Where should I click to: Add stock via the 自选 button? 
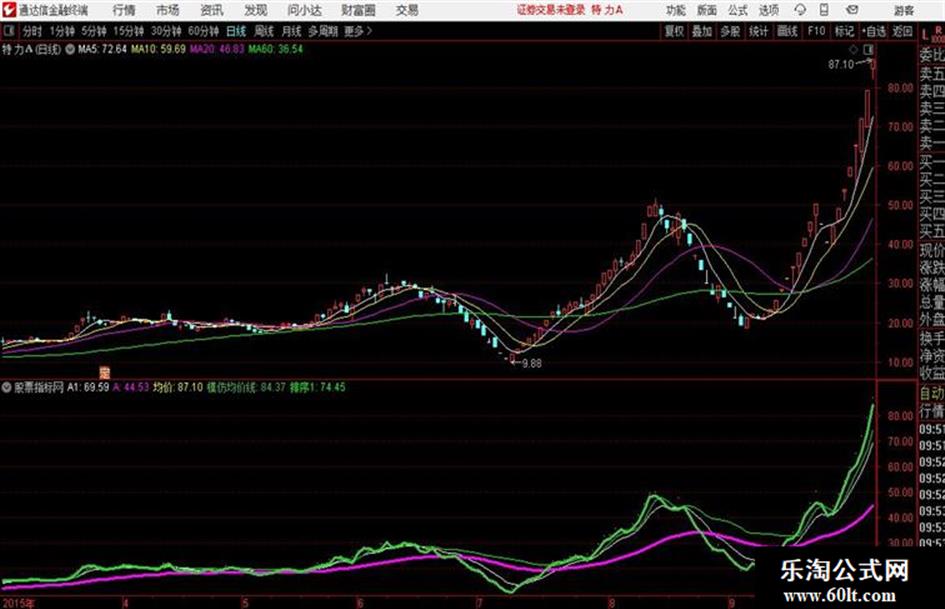(x=873, y=31)
